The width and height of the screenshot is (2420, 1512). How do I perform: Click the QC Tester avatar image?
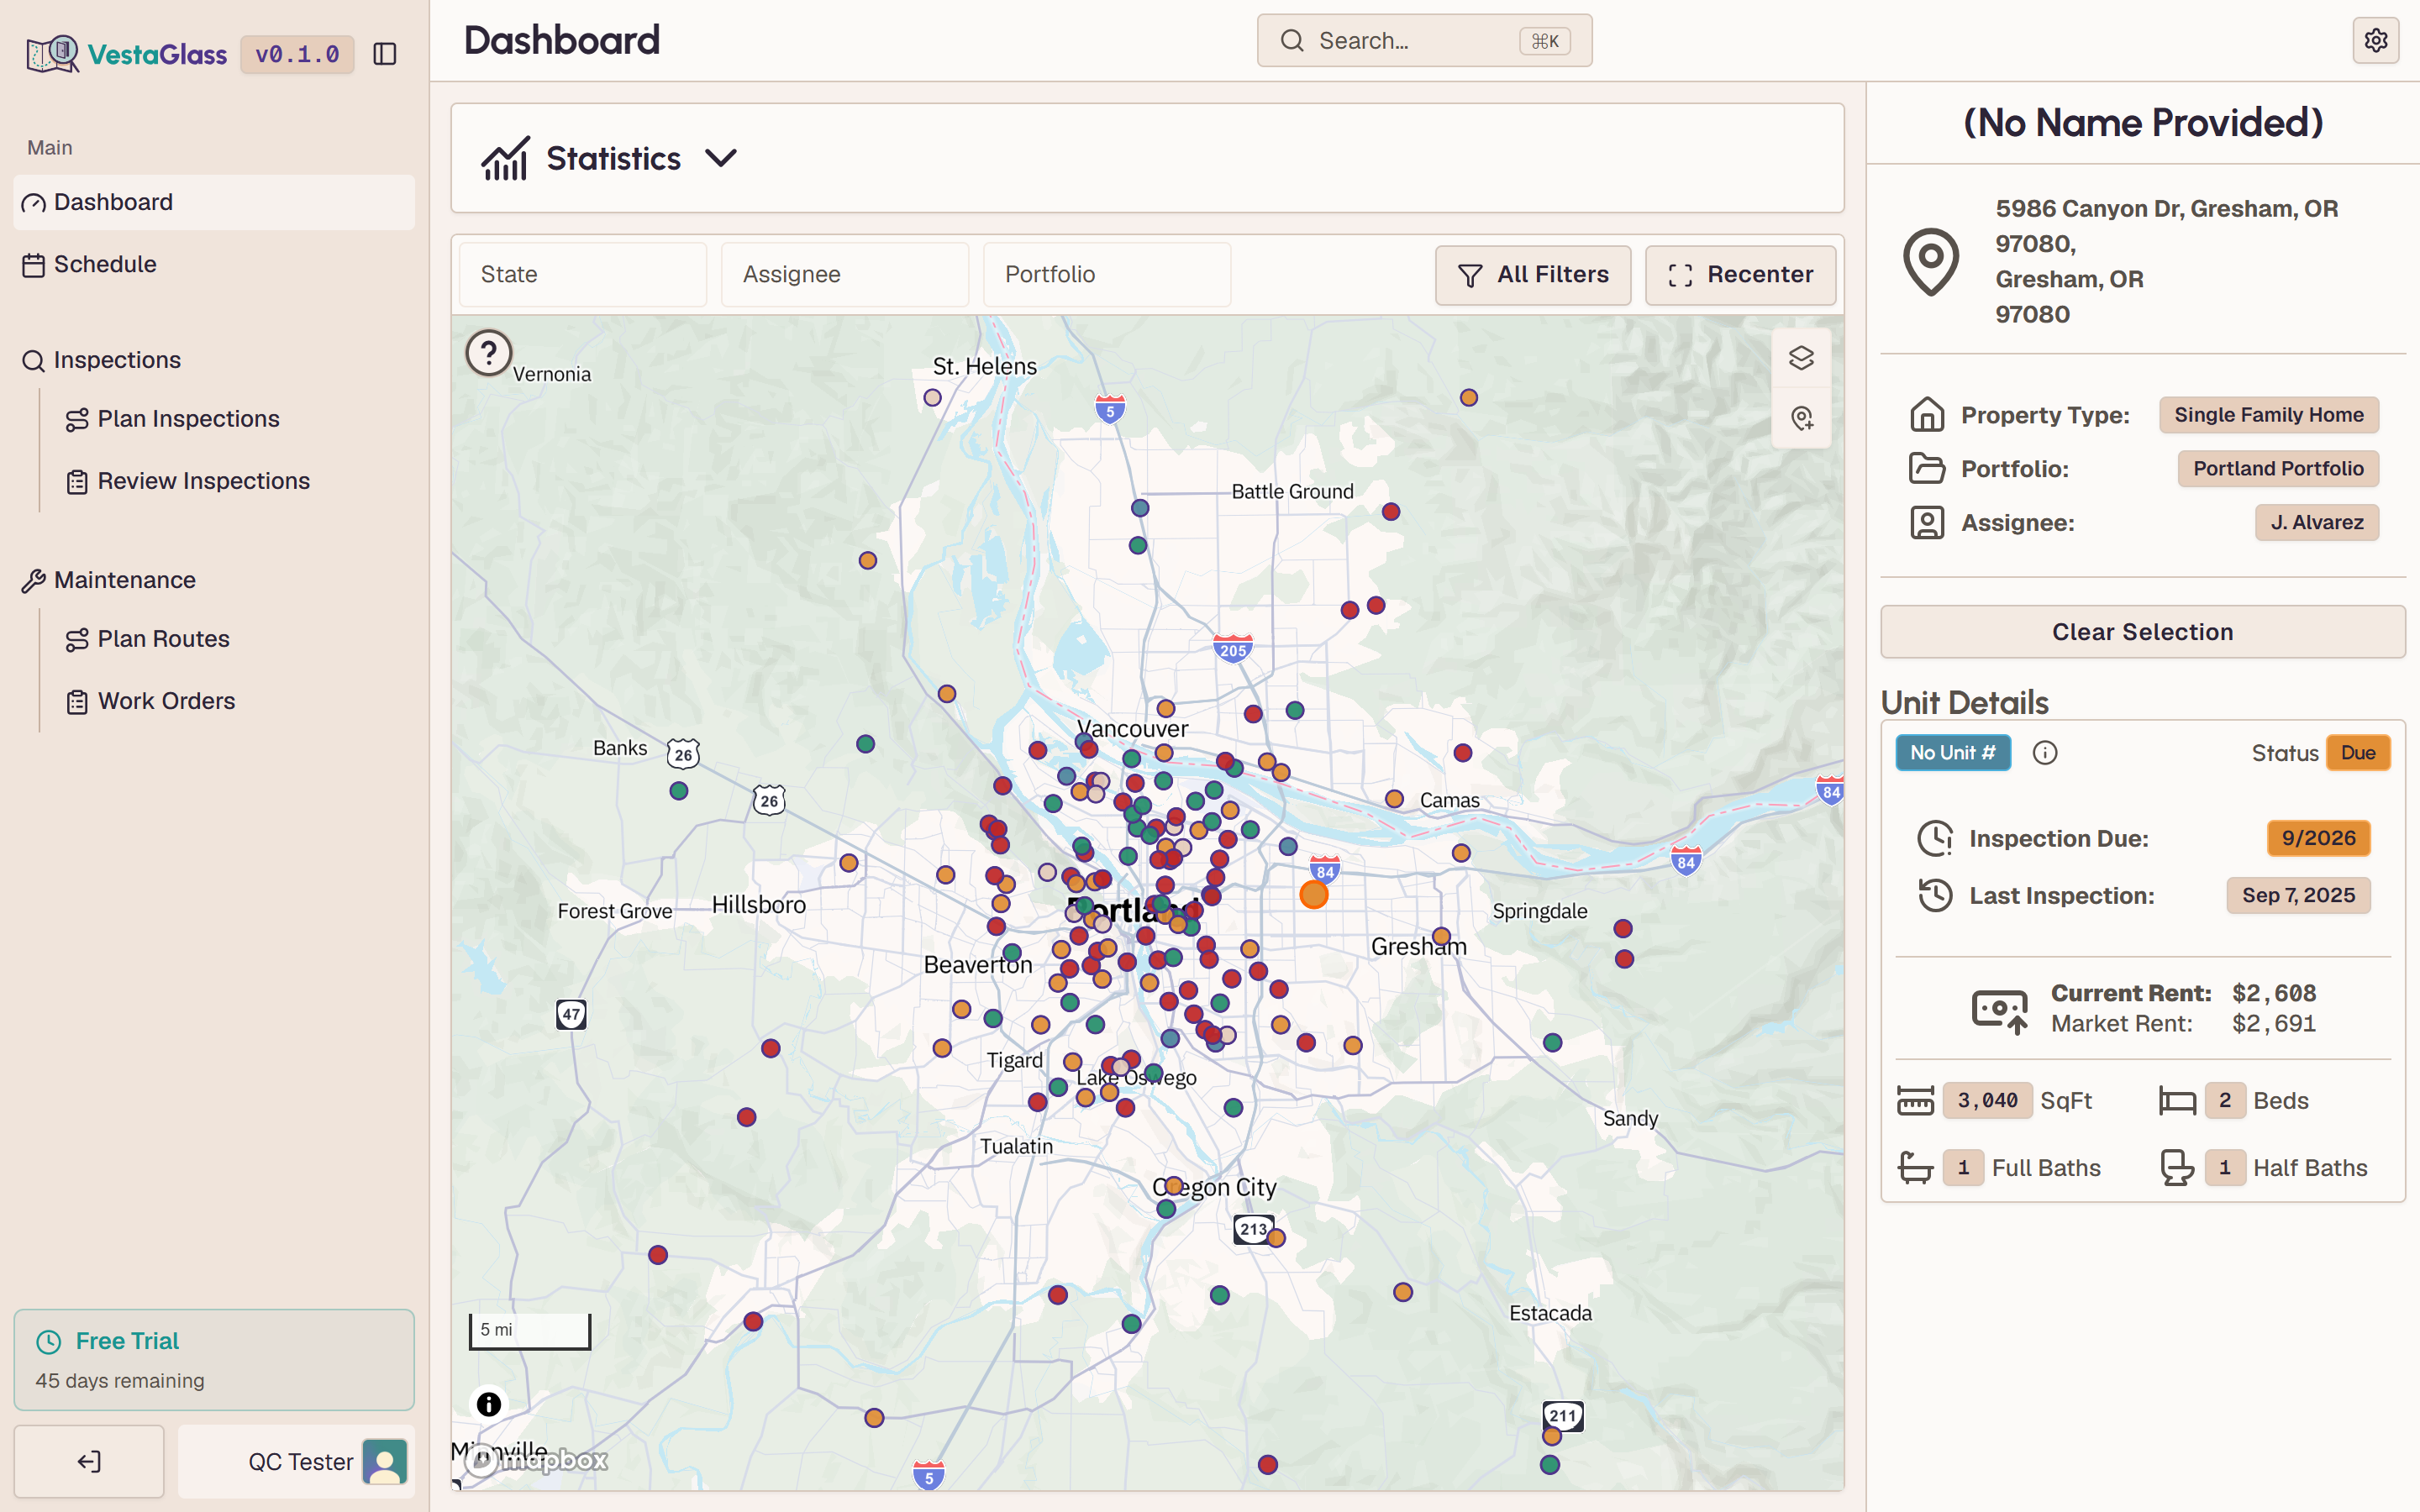click(x=385, y=1462)
